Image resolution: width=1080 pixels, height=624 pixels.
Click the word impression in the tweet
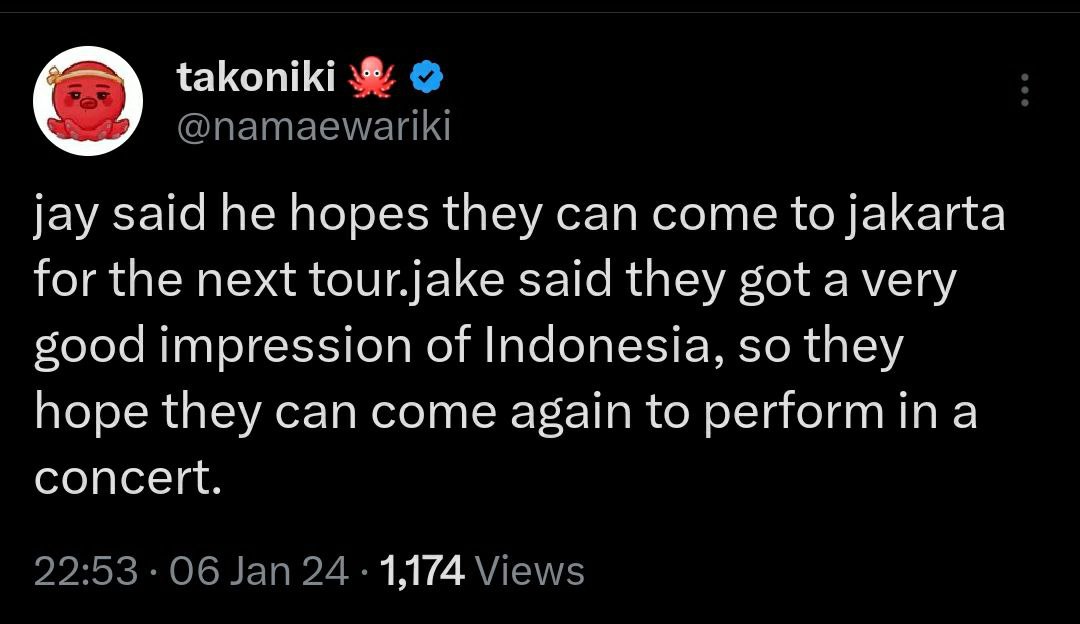pos(286,347)
